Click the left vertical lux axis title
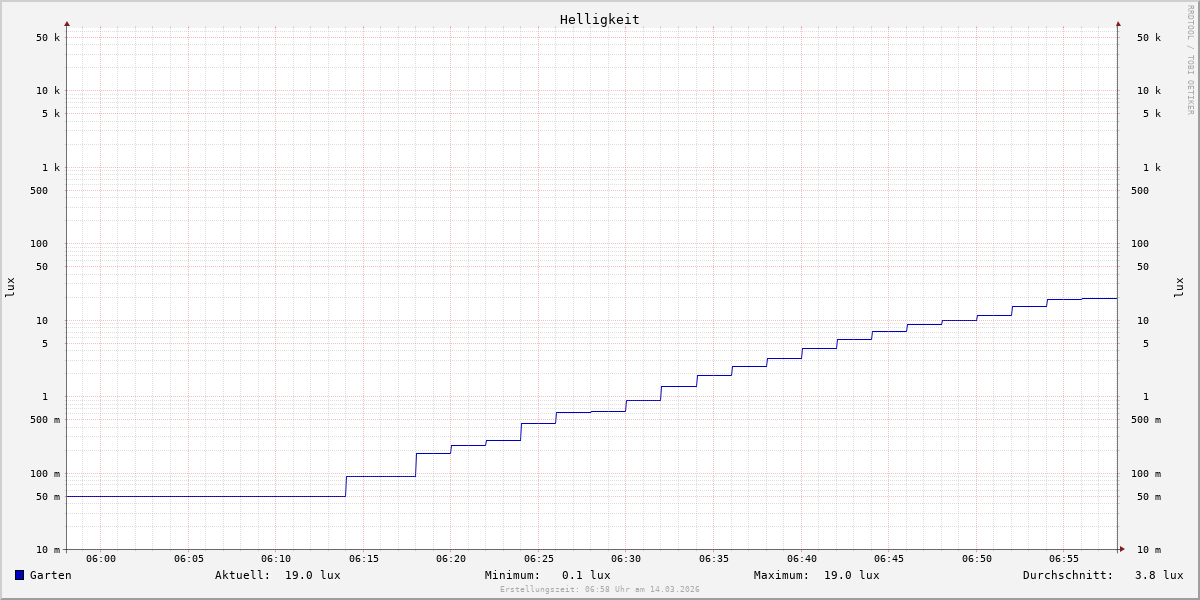 click(x=10, y=287)
